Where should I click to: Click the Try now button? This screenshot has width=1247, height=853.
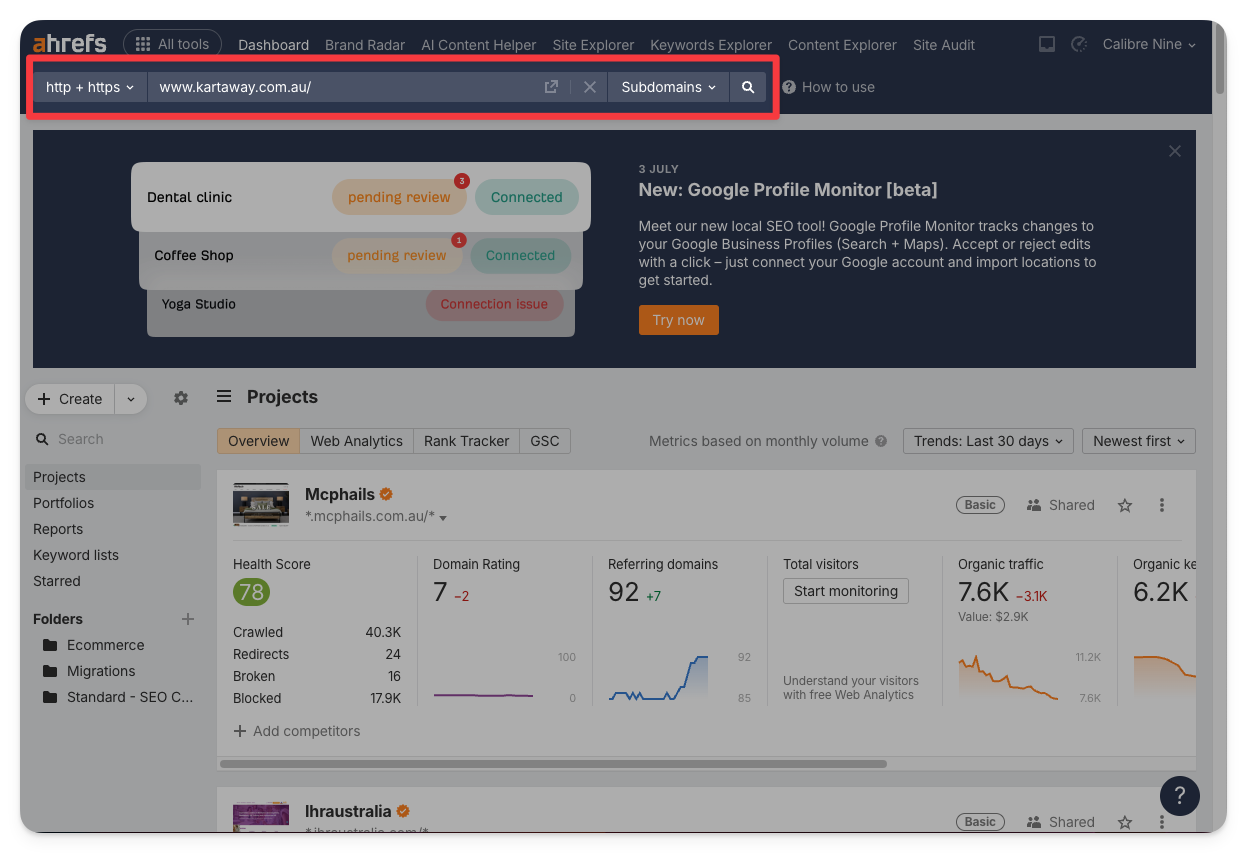[678, 320]
